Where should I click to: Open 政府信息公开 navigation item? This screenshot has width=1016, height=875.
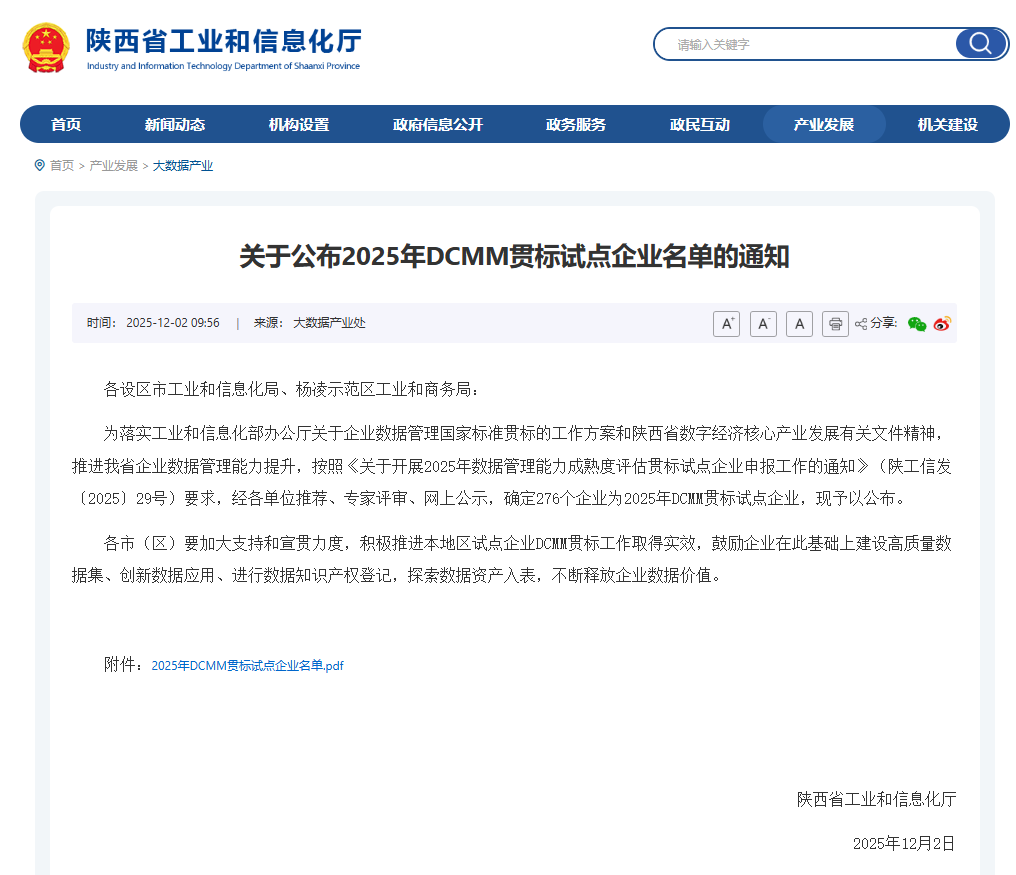pos(438,125)
